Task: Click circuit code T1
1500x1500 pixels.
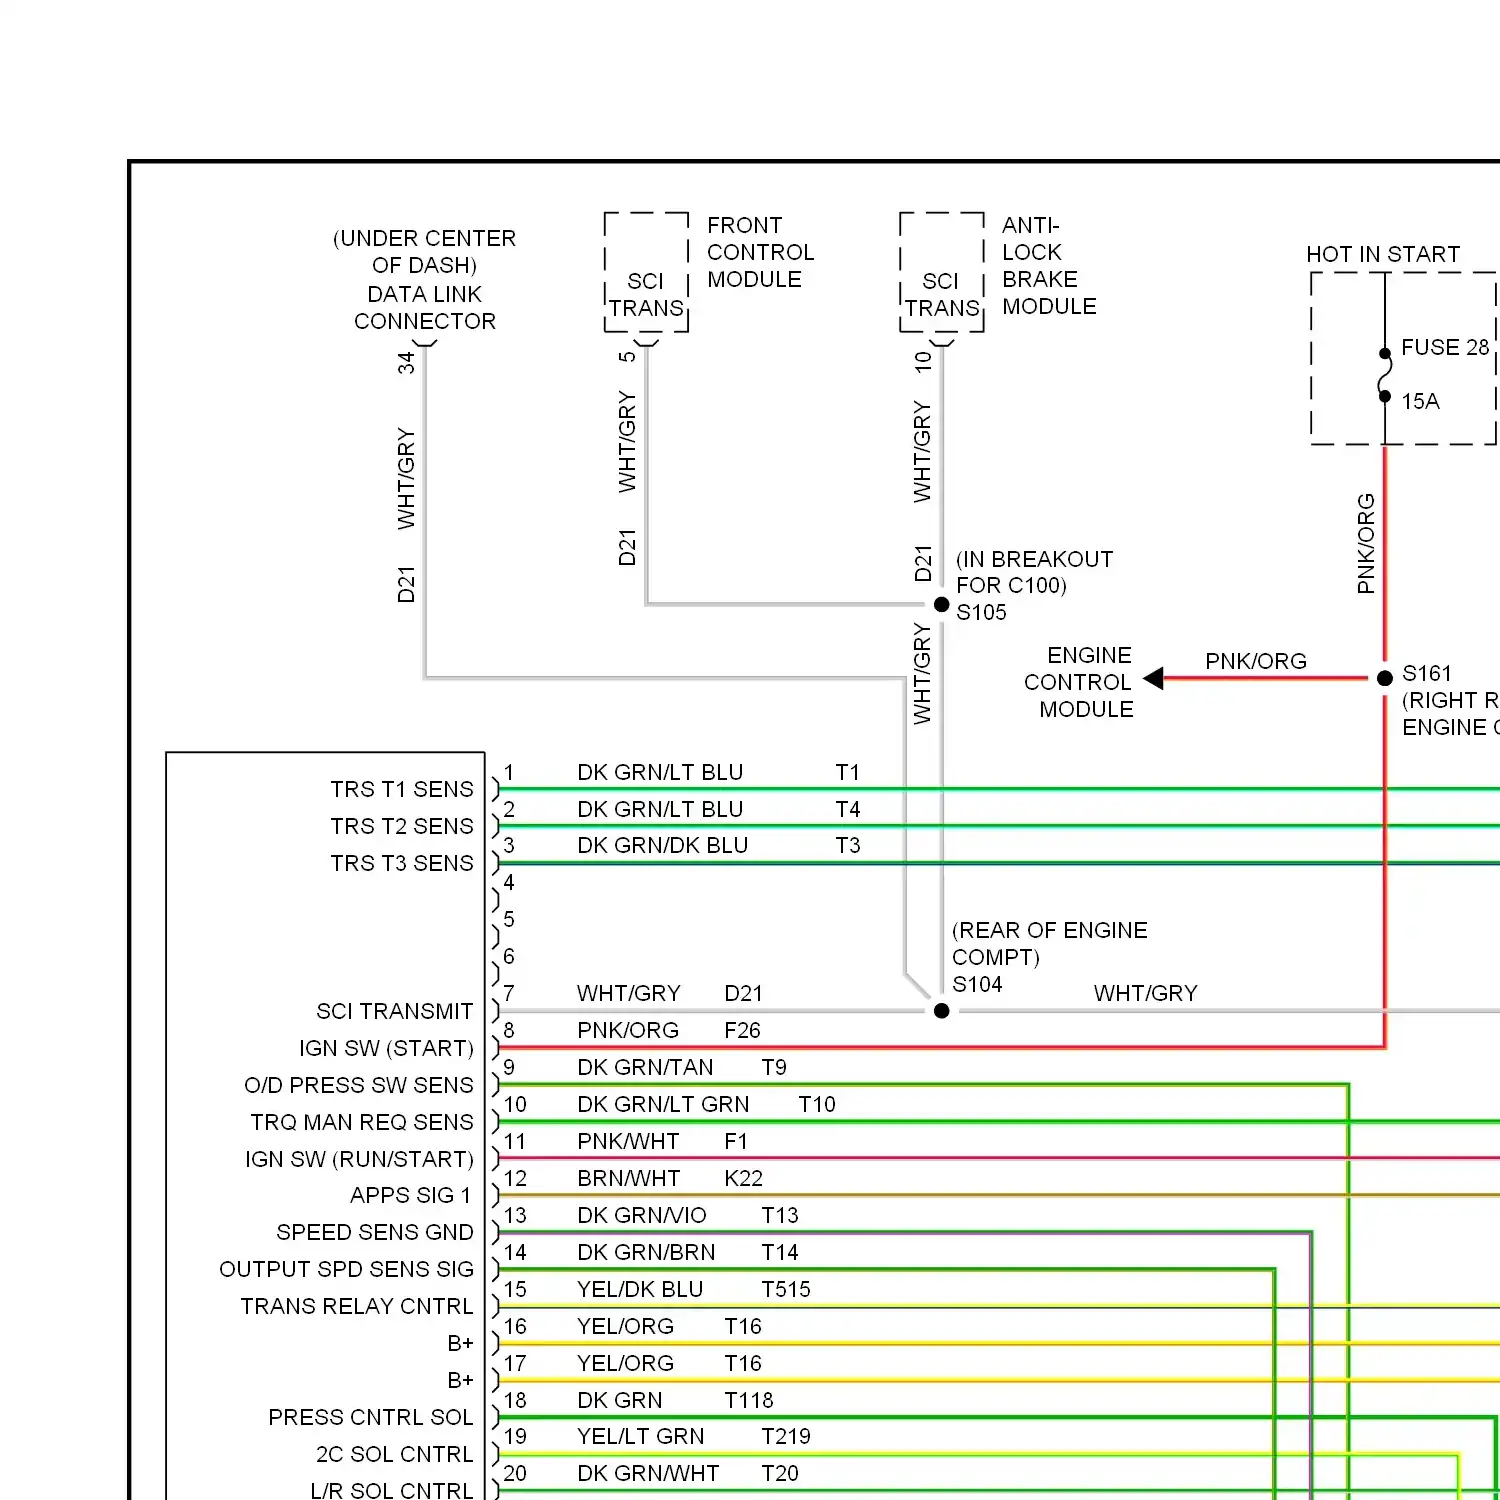Action: 848,772
